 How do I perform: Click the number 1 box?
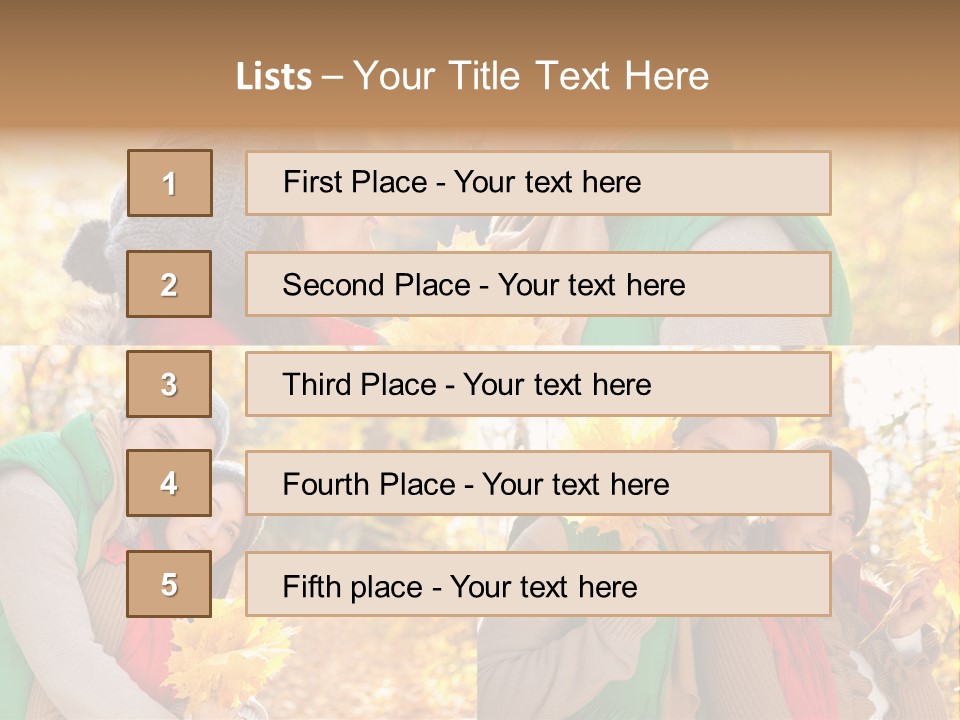(x=169, y=183)
